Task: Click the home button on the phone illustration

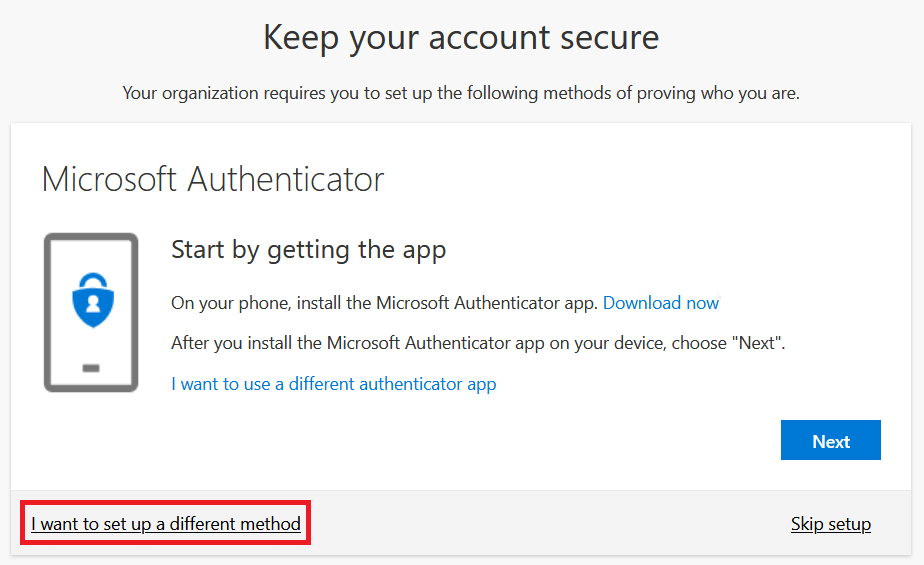Action: point(91,368)
